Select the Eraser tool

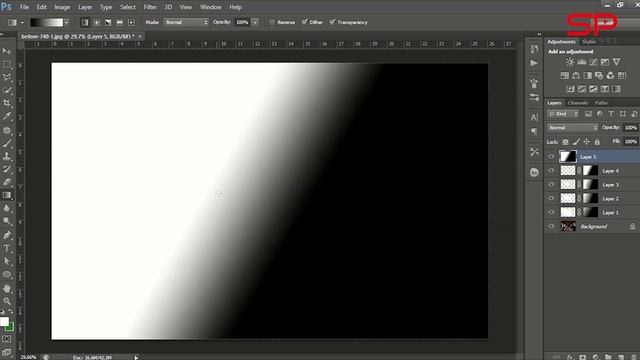[x=7, y=182]
